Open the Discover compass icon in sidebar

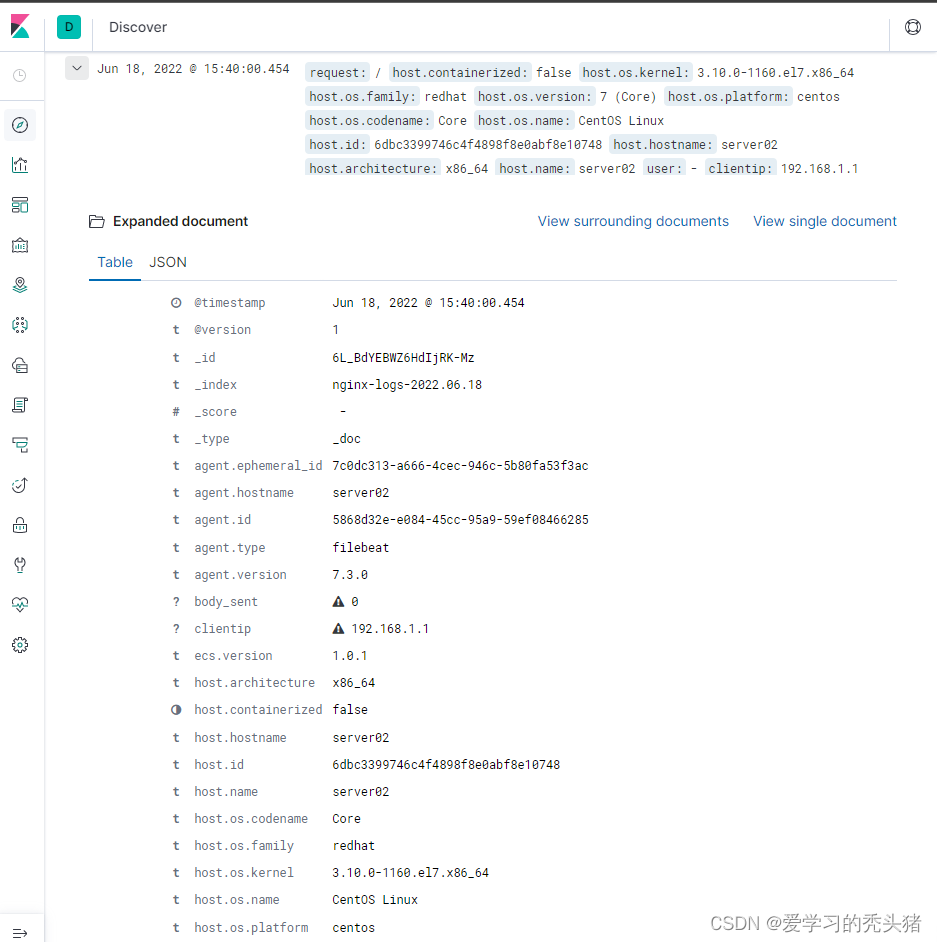pyautogui.click(x=20, y=124)
